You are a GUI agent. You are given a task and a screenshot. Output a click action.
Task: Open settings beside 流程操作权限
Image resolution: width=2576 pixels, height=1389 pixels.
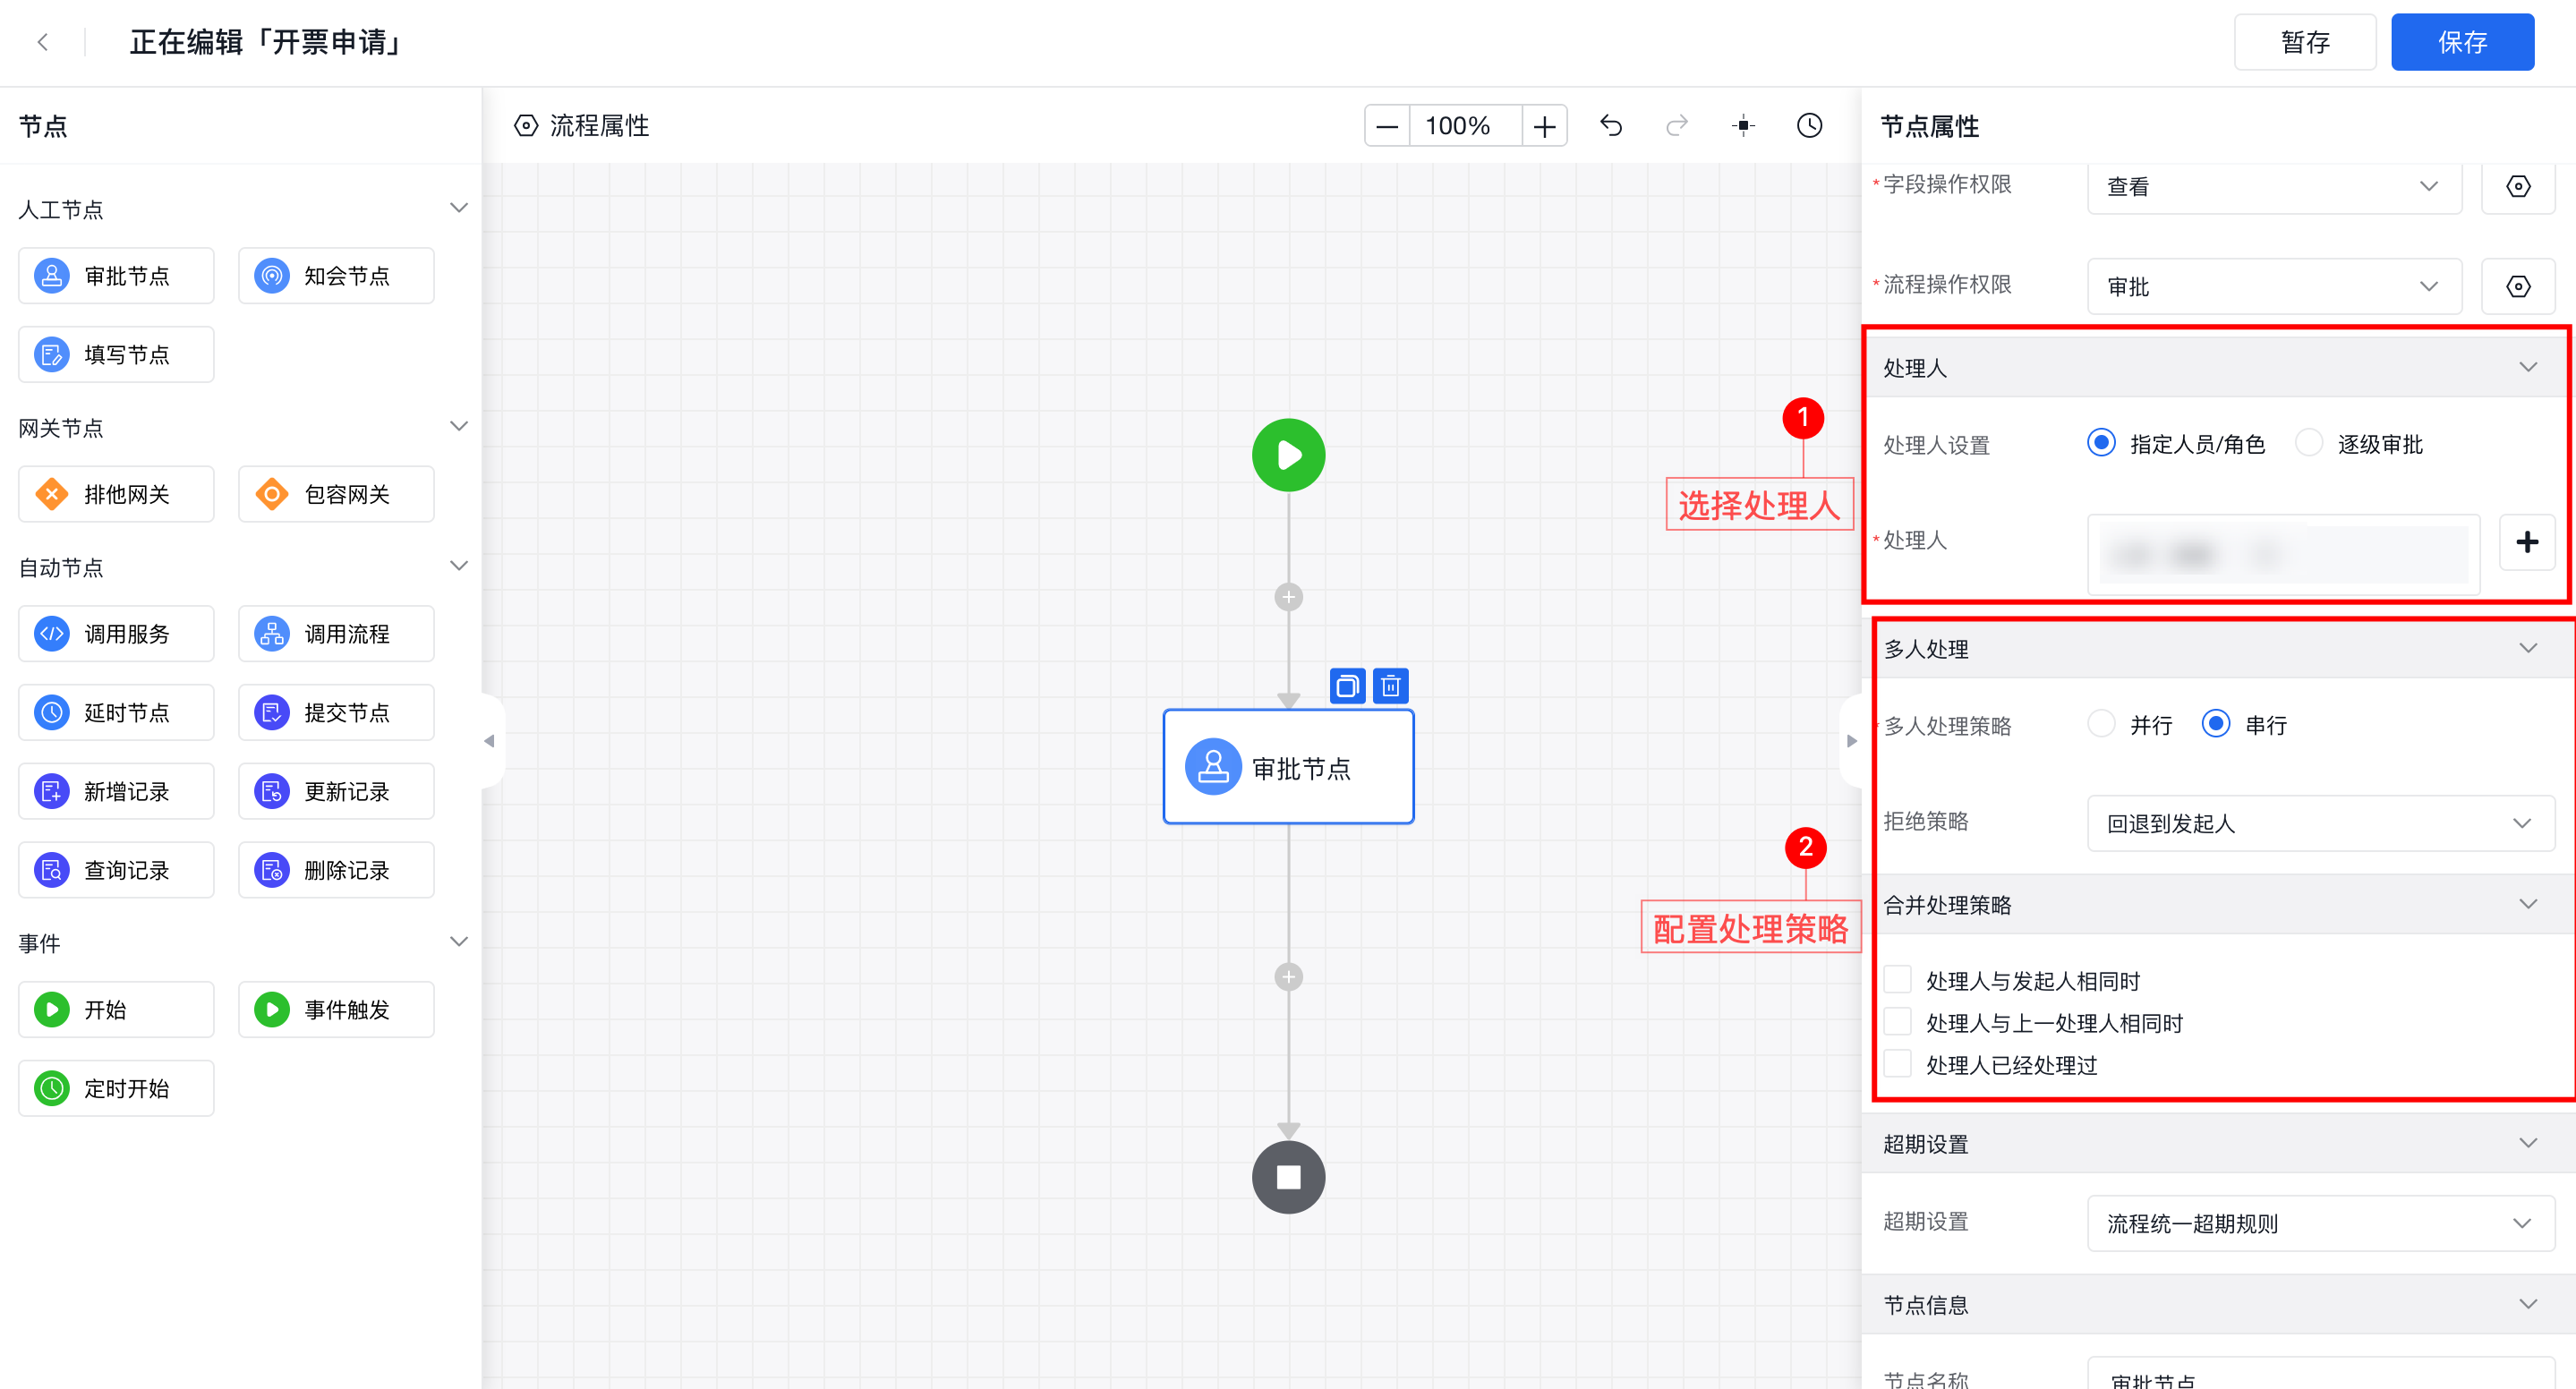click(2518, 287)
